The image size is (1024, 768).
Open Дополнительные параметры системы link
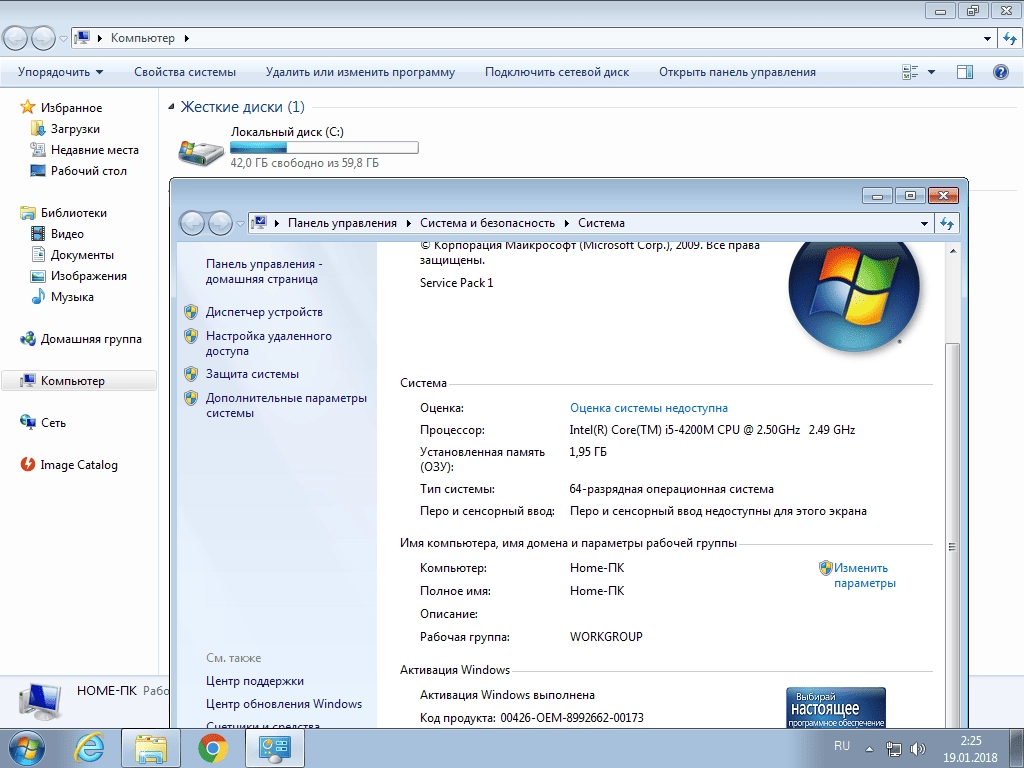click(x=286, y=405)
